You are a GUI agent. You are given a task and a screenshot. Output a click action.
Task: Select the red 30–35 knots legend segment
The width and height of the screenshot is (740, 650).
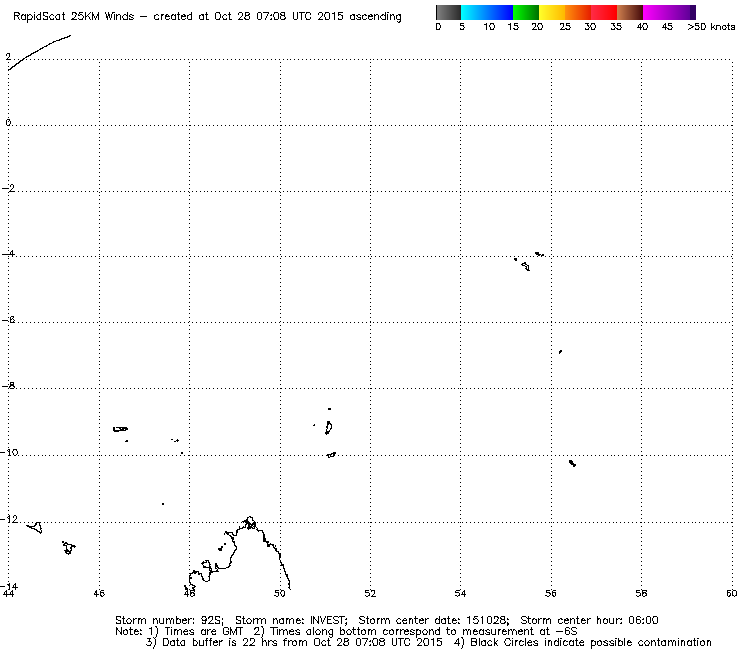coord(604,12)
